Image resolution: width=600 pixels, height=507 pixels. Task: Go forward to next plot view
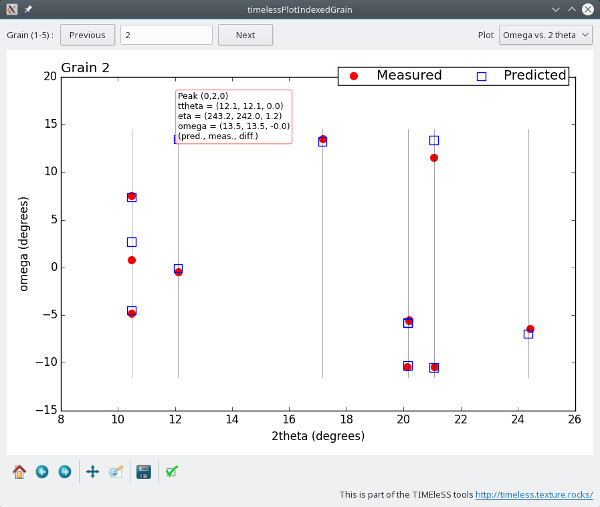[65, 471]
